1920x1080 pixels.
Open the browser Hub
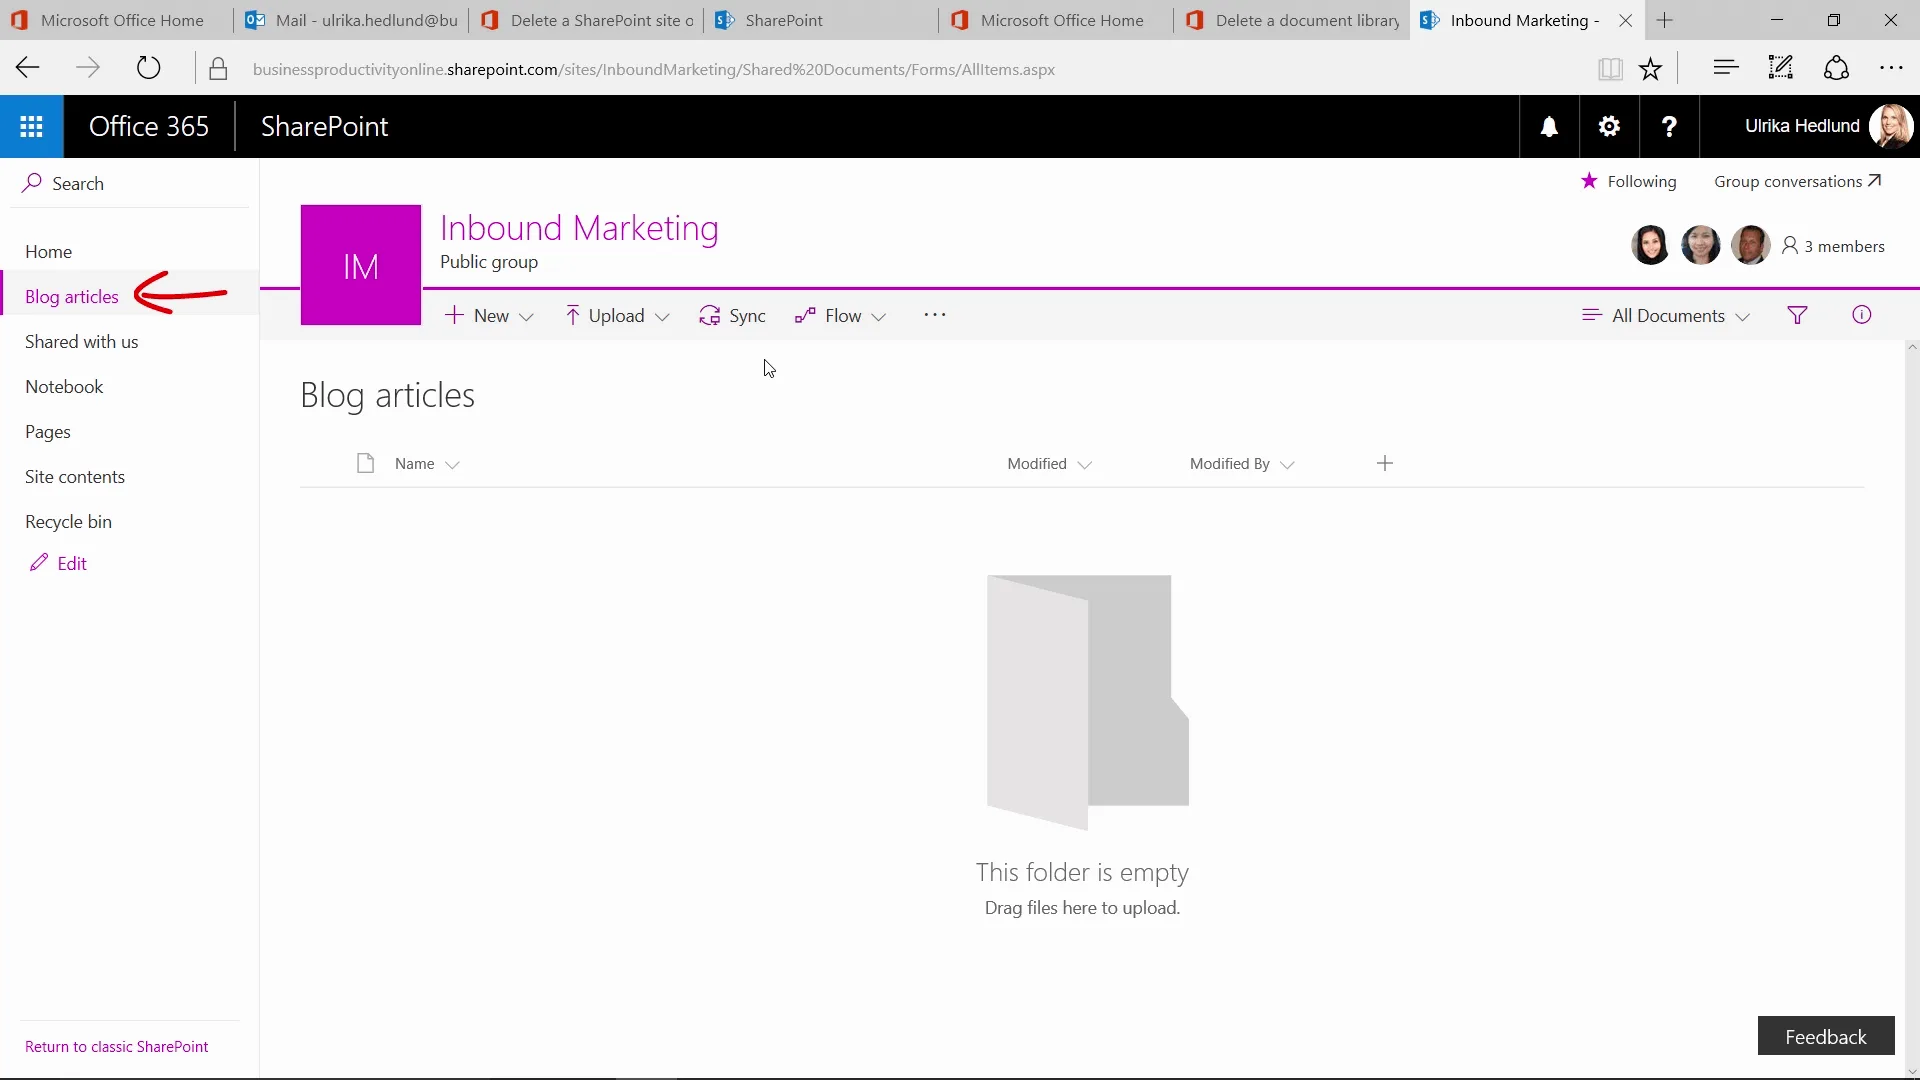(x=1725, y=68)
